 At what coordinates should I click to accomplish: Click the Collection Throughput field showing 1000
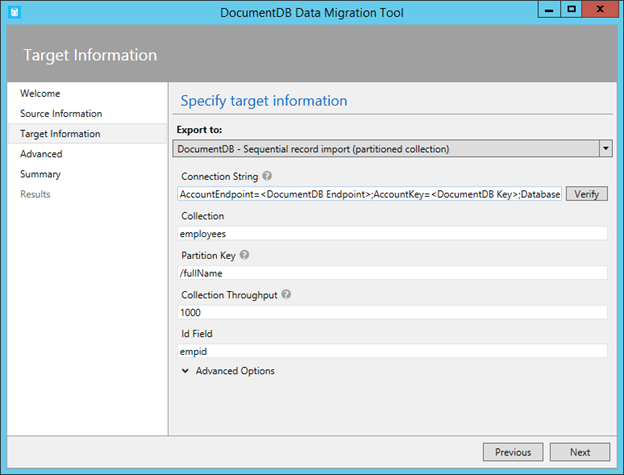[x=392, y=312]
